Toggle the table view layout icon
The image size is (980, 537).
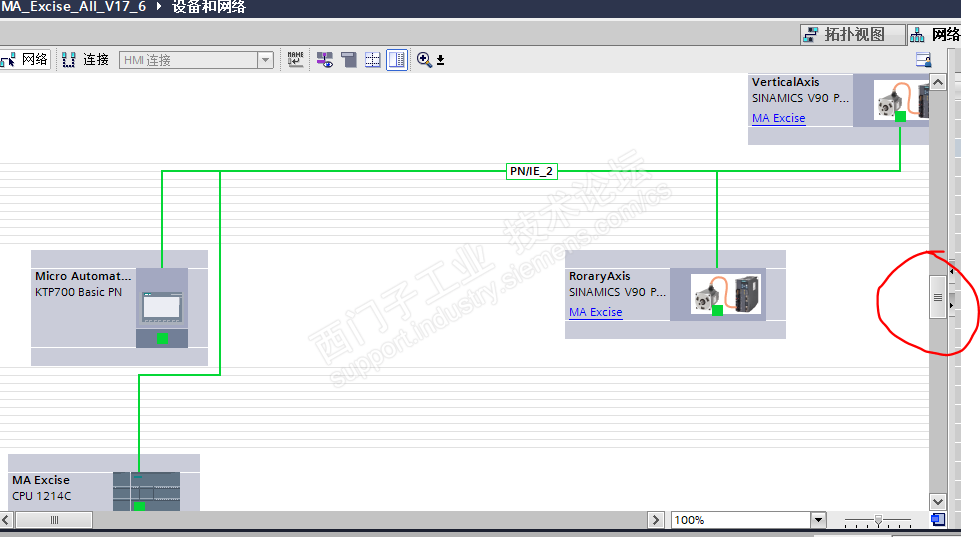click(397, 60)
